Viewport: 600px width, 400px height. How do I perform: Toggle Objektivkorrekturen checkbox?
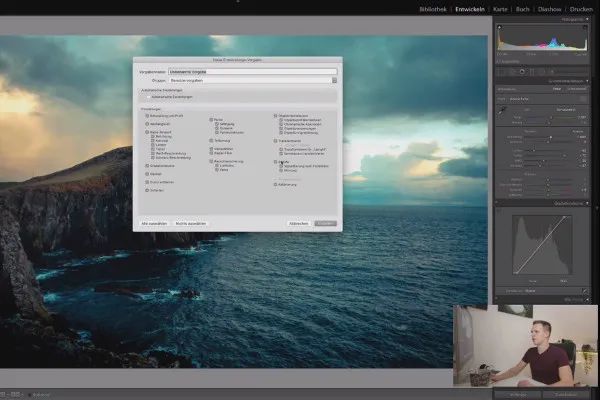(275, 116)
